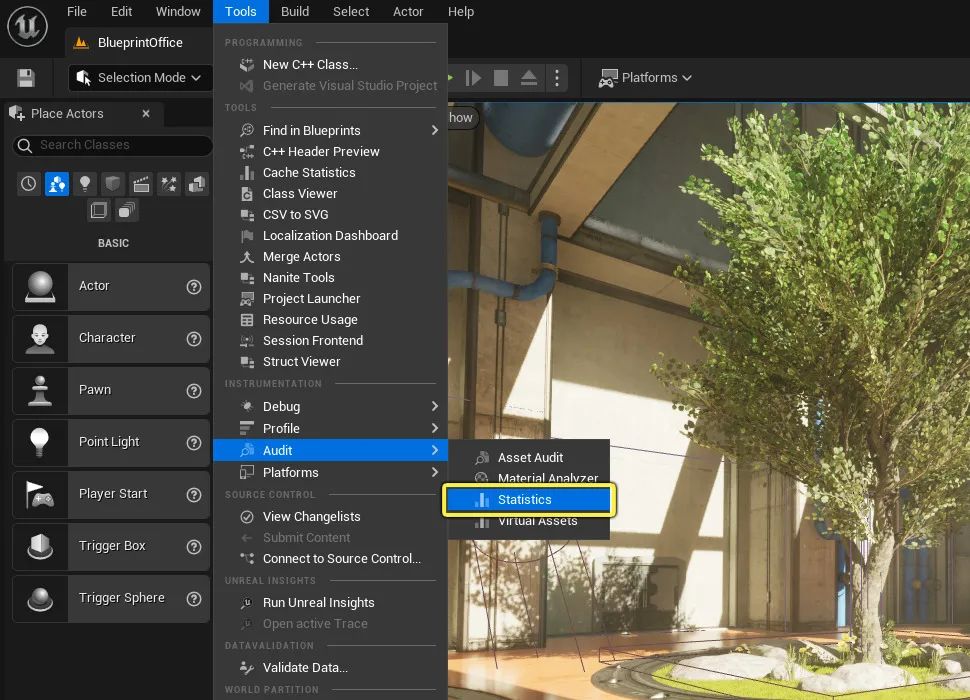Open Class Viewer from Tools menu
This screenshot has height=700, width=970.
(x=330, y=194)
